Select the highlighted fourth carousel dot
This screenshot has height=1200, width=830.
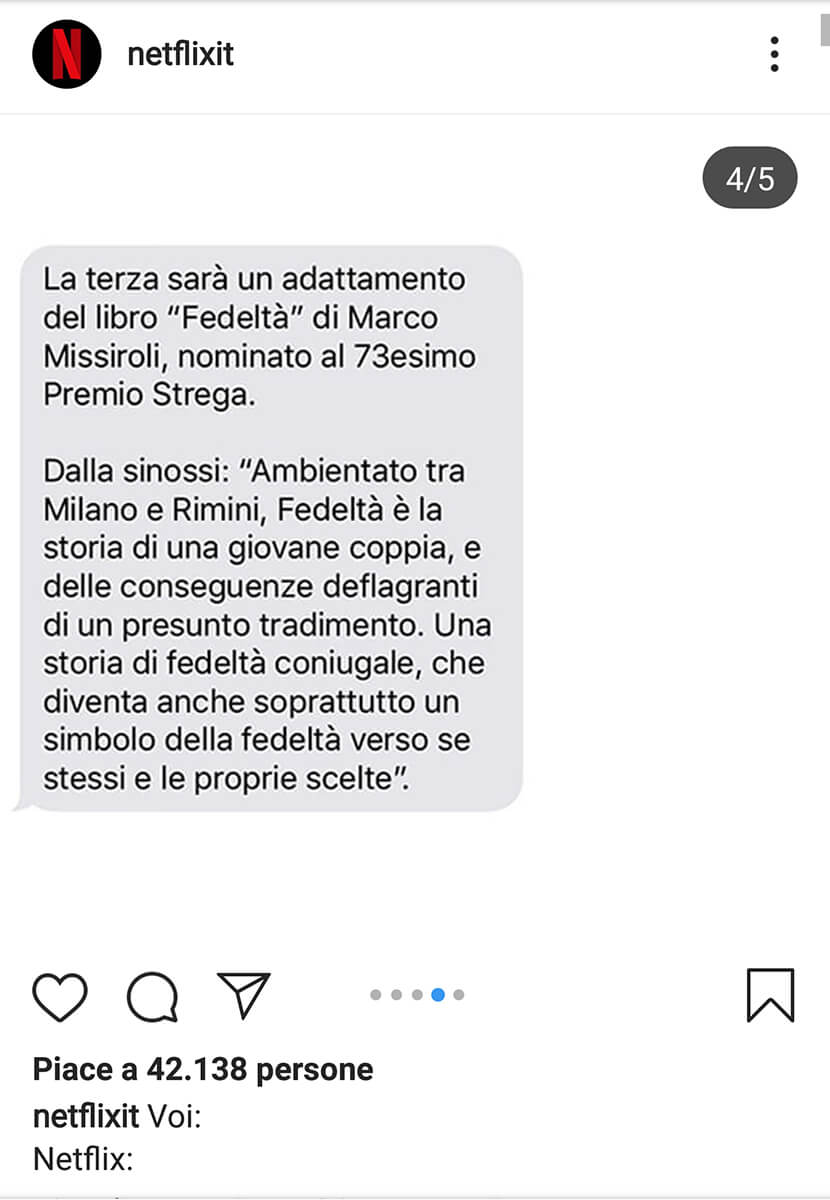[438, 995]
